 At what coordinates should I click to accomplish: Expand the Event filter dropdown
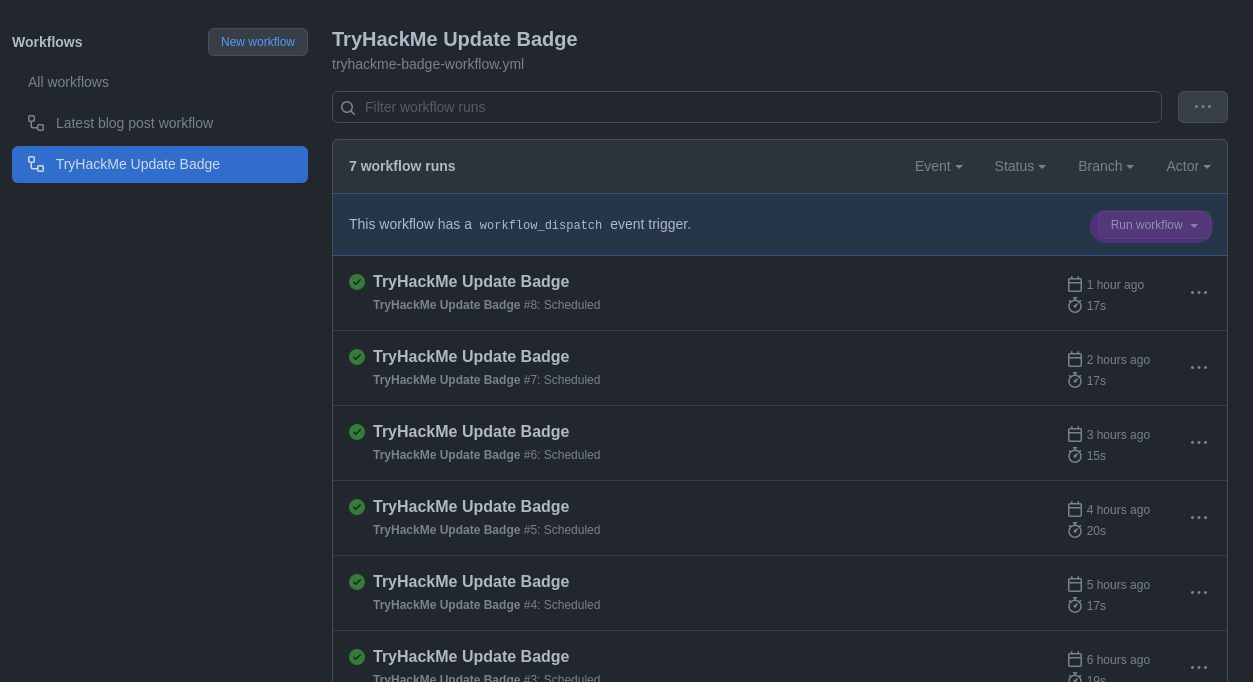click(938, 166)
